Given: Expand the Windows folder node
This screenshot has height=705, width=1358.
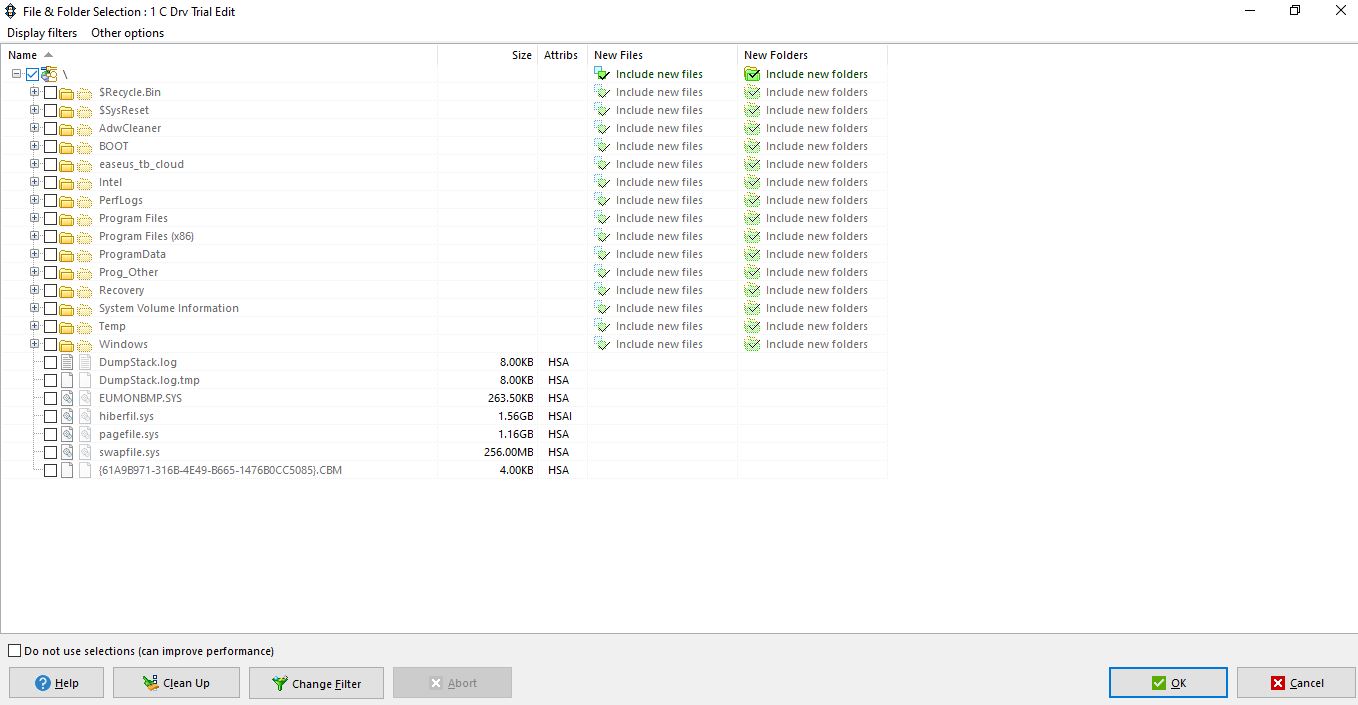Looking at the screenshot, I should (34, 344).
